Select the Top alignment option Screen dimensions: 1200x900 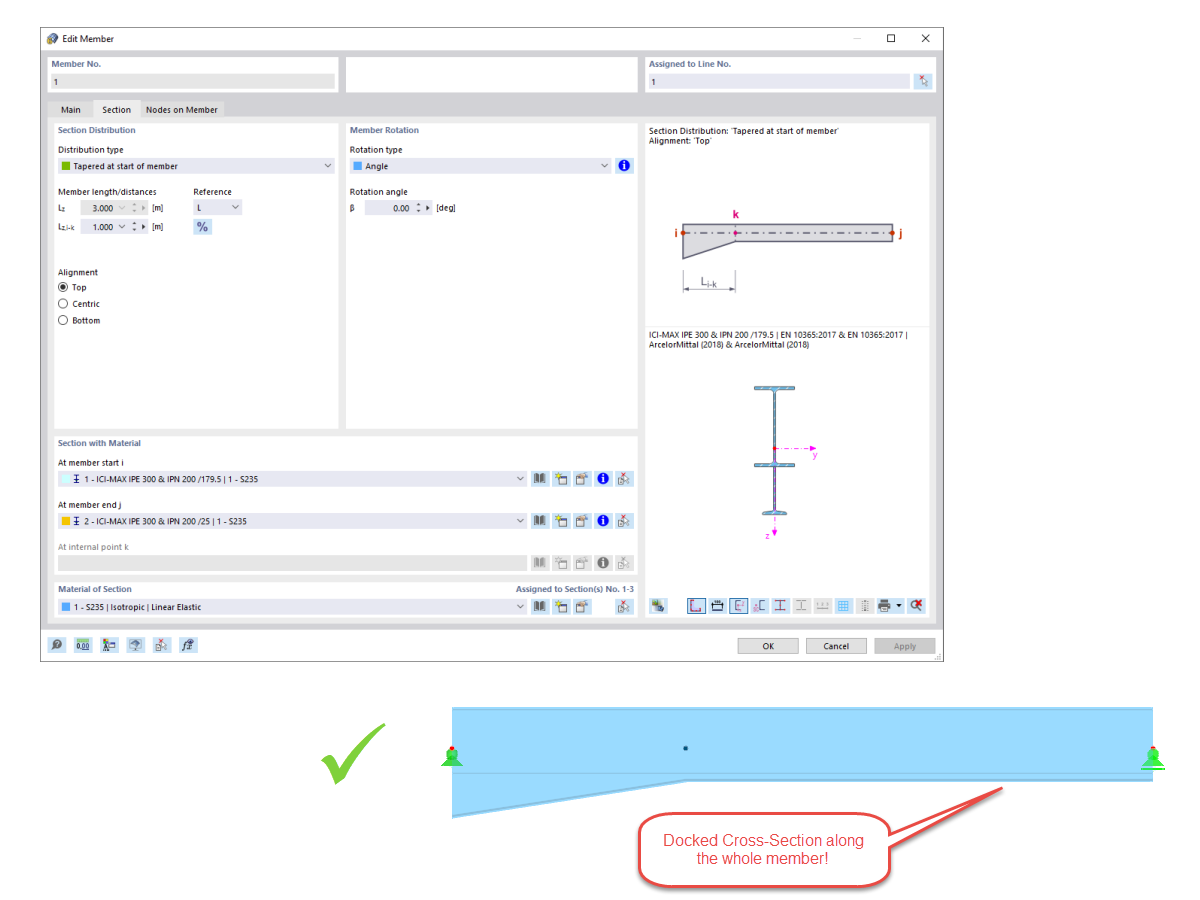(61, 287)
